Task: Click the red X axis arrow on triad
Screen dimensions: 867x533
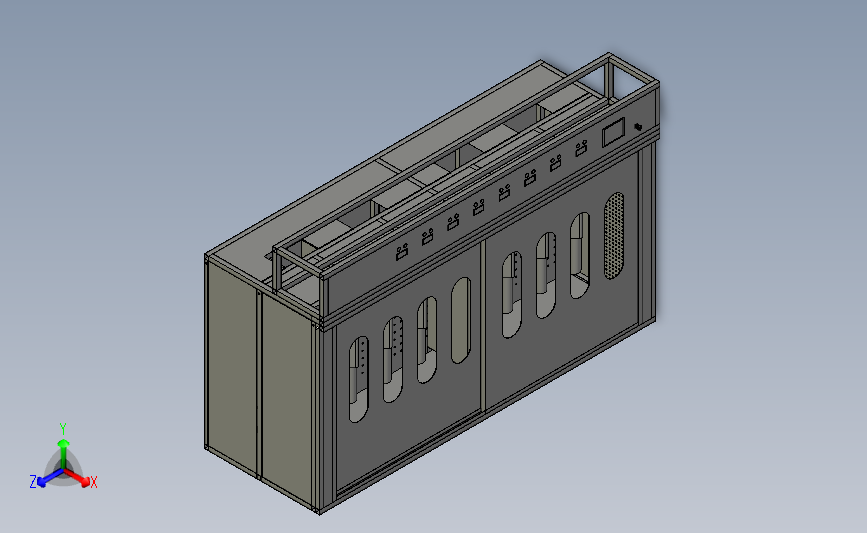Action: pyautogui.click(x=79, y=477)
